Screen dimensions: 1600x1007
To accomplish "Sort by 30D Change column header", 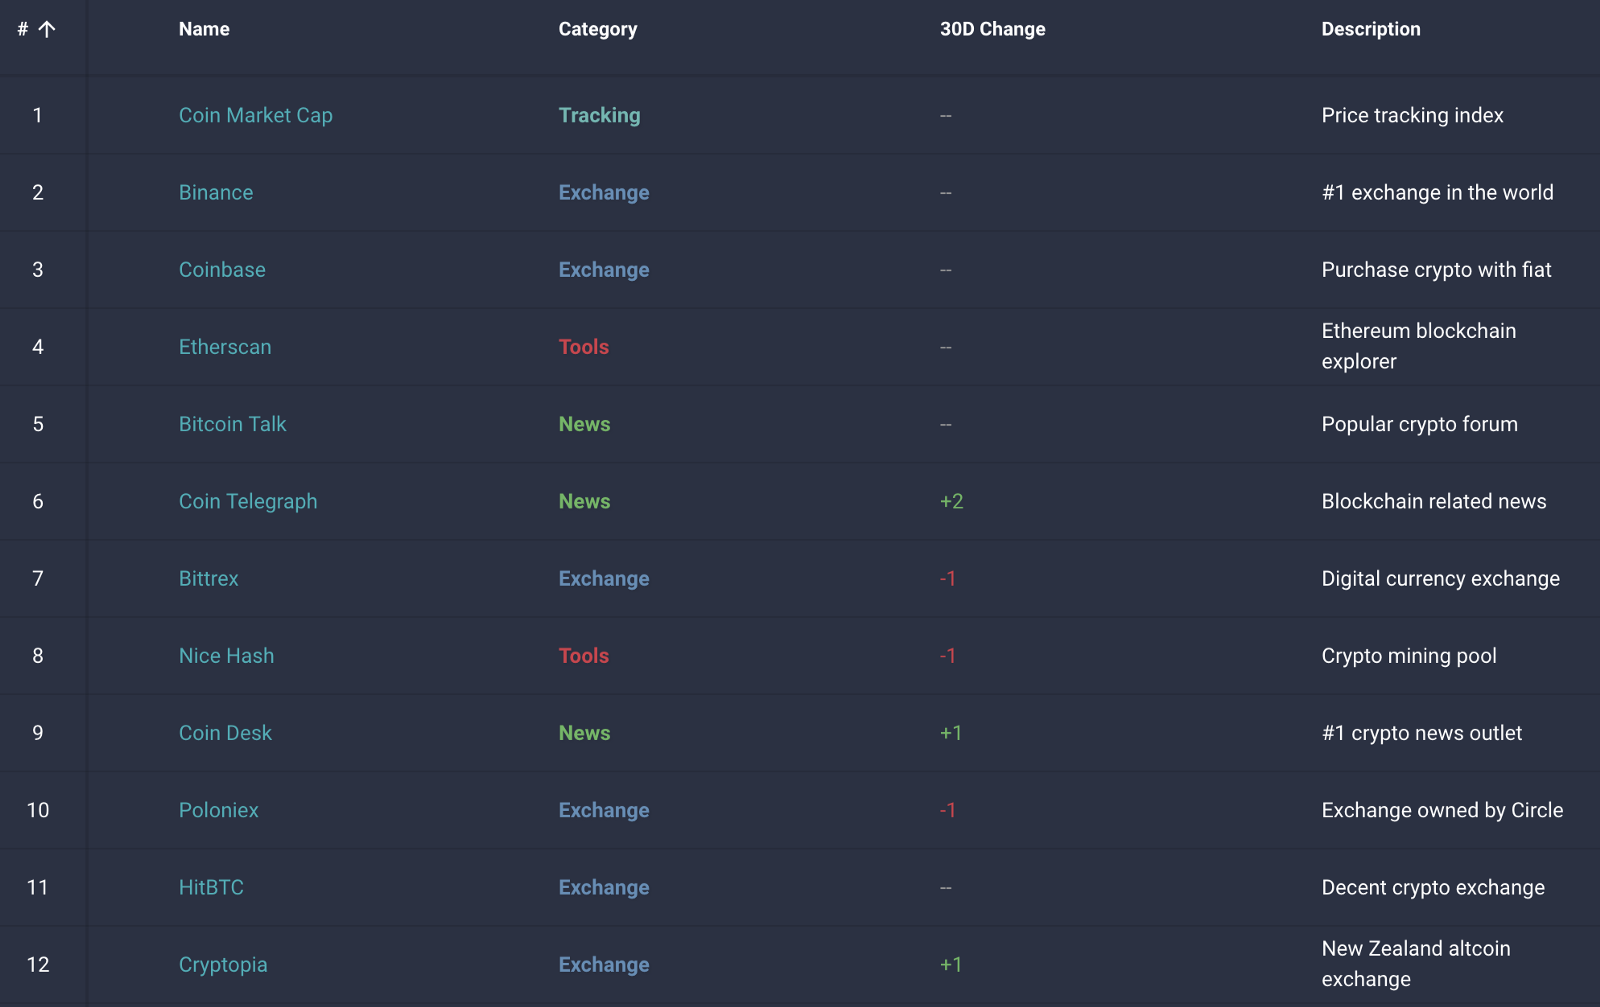I will pos(992,29).
